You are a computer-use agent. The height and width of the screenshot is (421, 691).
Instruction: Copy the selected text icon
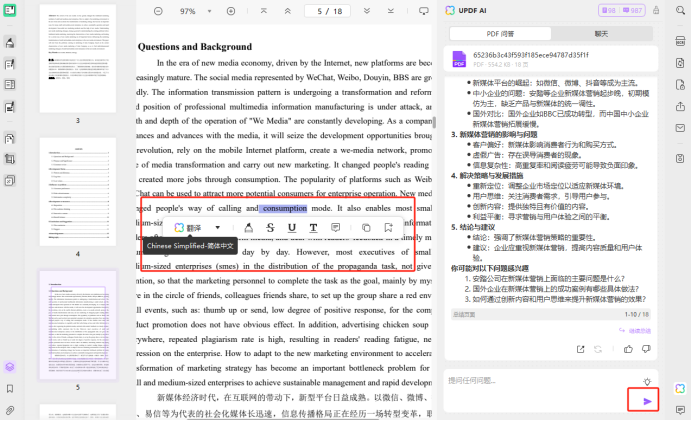click(x=366, y=227)
